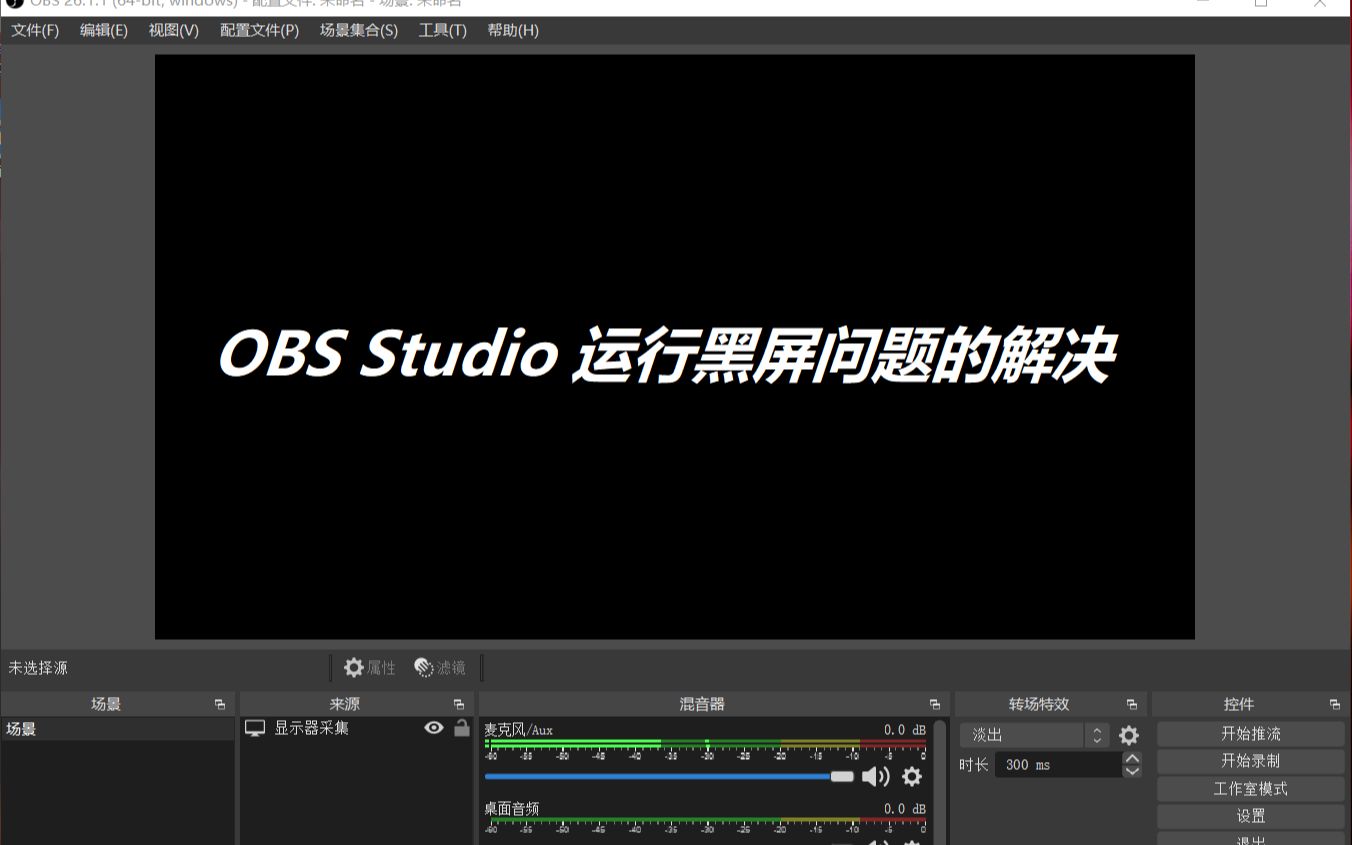Lock the 显示器采集 source
Screen dimensions: 1352x845
point(462,728)
